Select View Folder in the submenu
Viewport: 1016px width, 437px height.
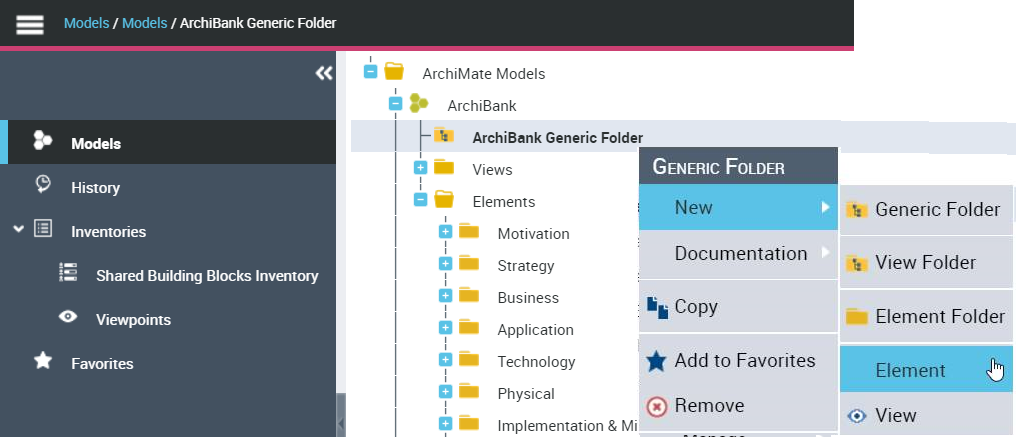(925, 263)
